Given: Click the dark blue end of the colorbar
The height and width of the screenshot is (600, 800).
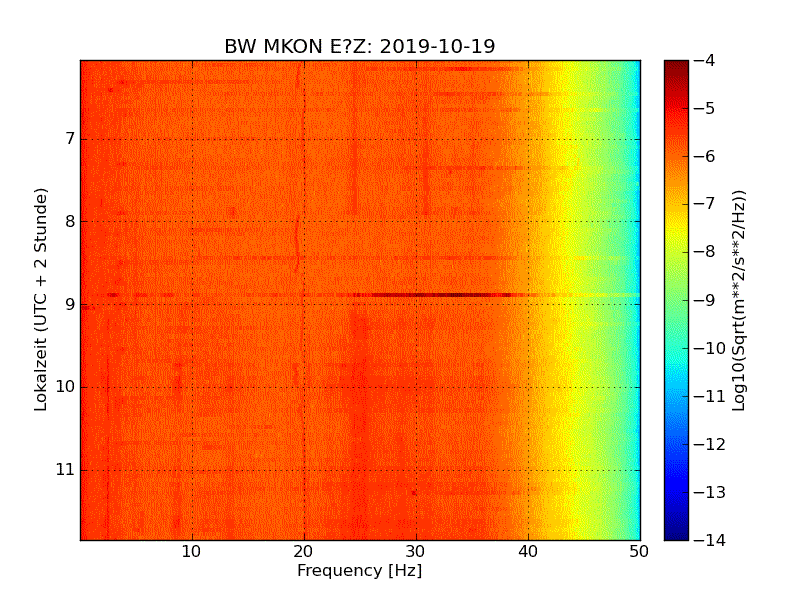Looking at the screenshot, I should click(x=677, y=531).
